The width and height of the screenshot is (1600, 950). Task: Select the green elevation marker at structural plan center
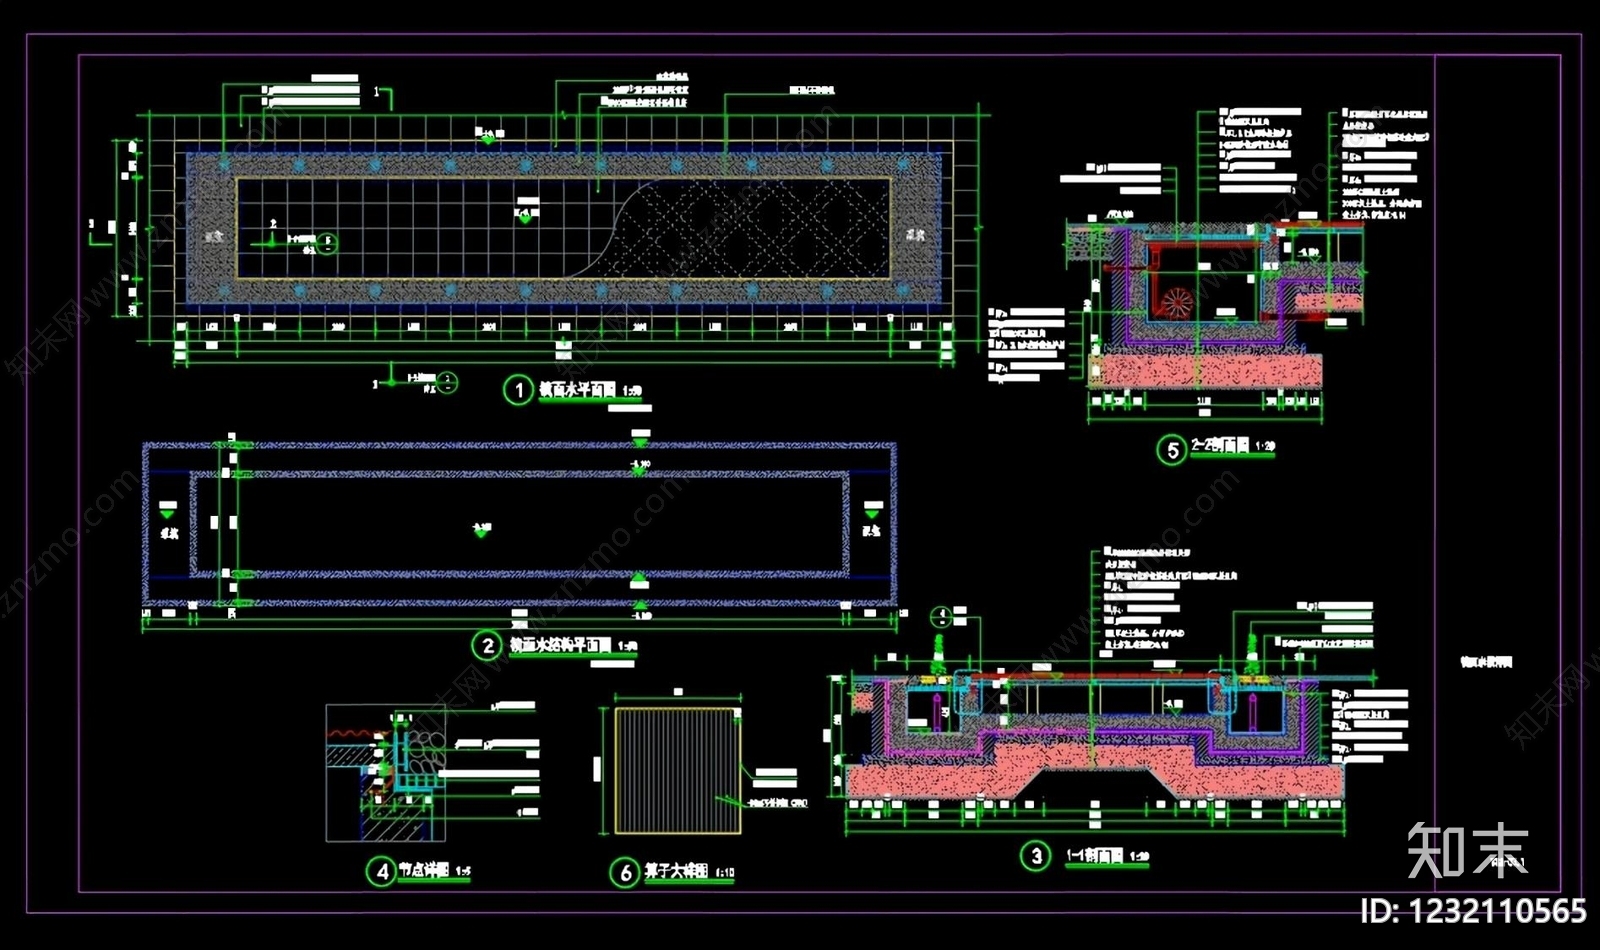coord(481,530)
